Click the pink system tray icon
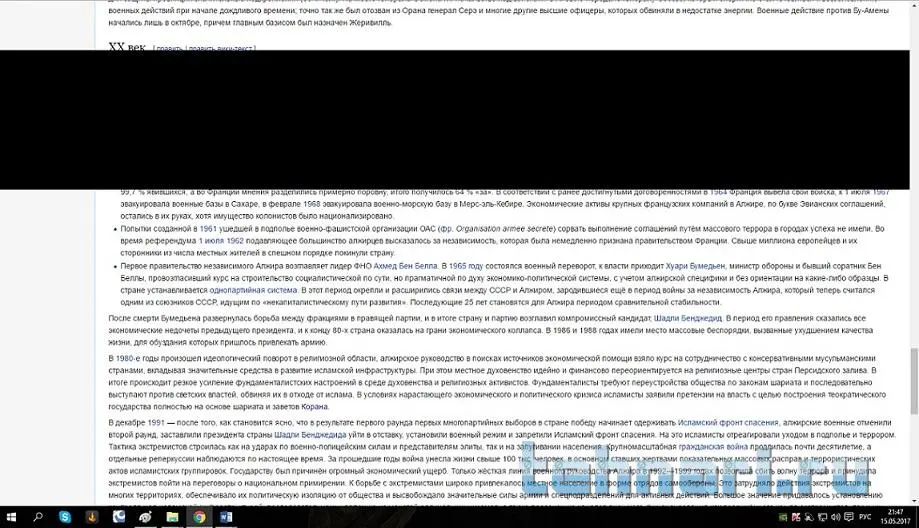 [796, 517]
